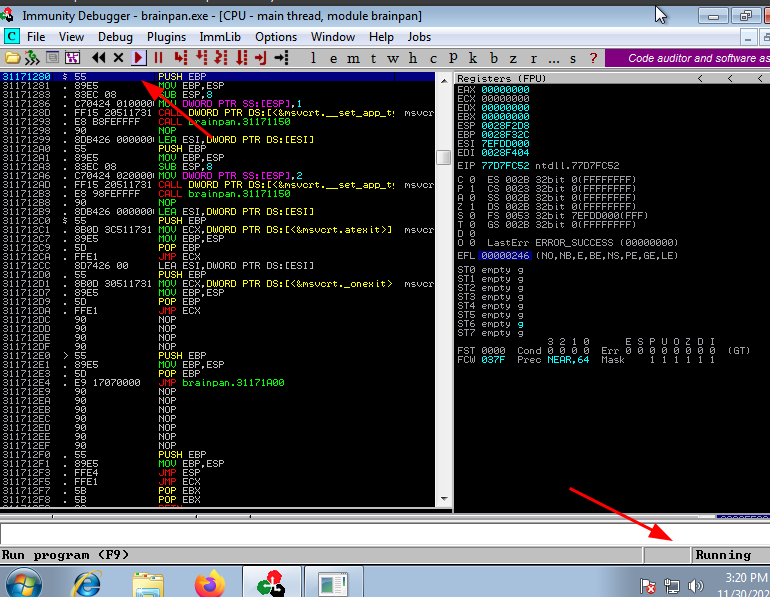Image resolution: width=770 pixels, height=597 pixels.
Task: Select disassembly row 31171280 PUSH EBP
Action: pos(218,77)
